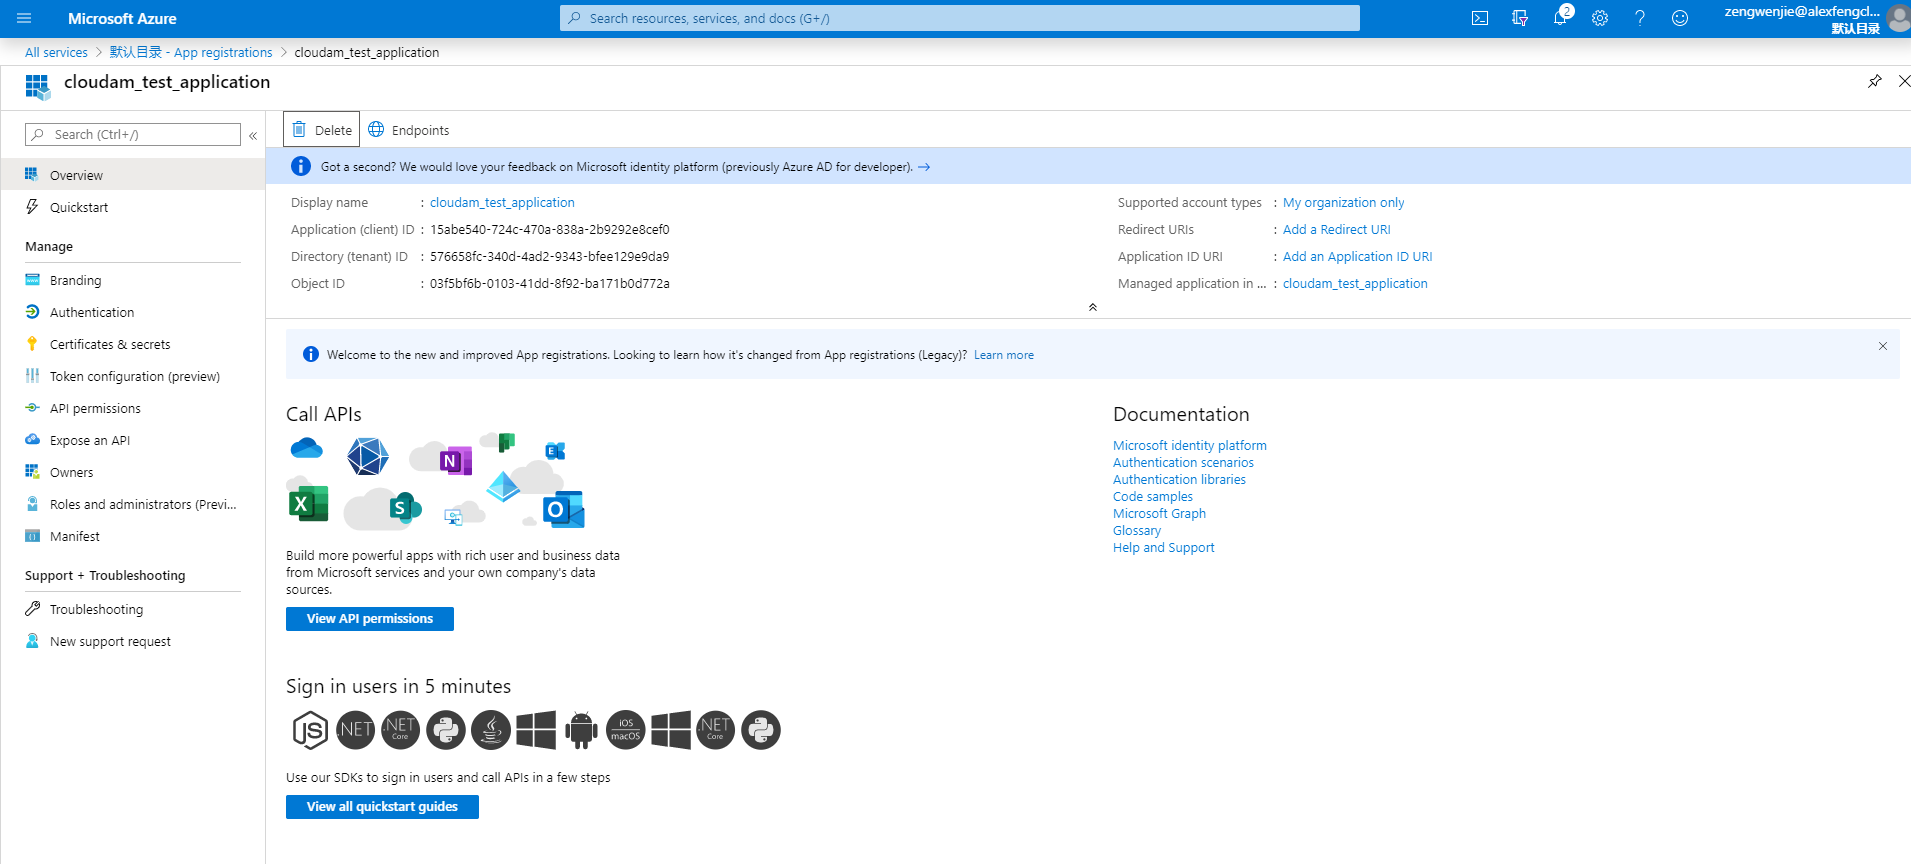Click Add a Redirect URI
The image size is (1911, 864).
tap(1336, 230)
